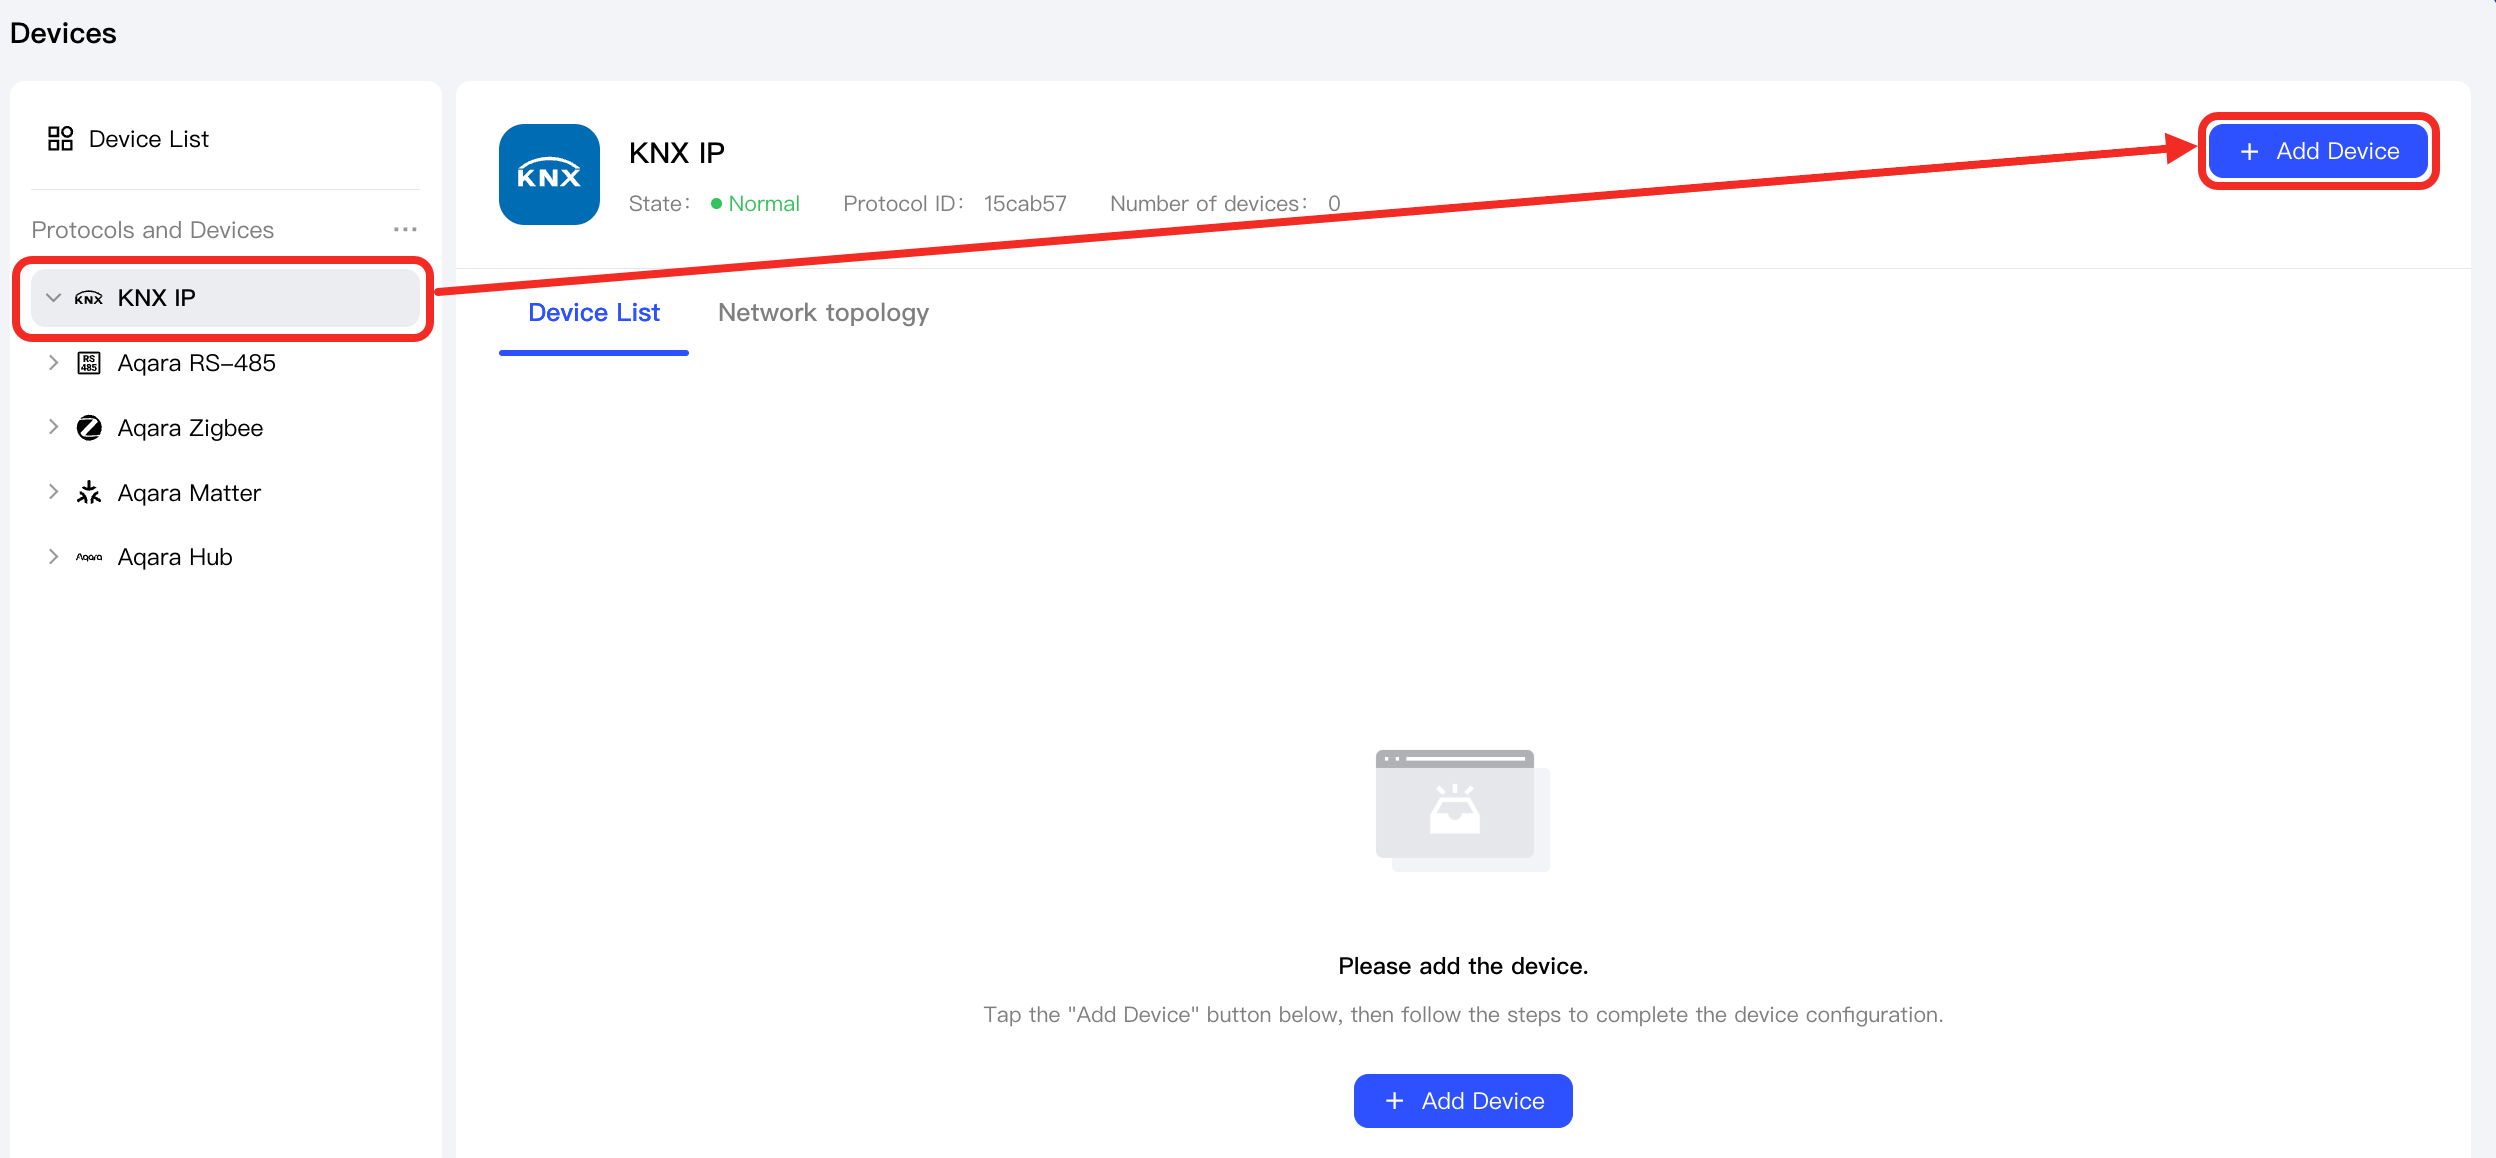Select Aqara RS-485 in the sidebar

[197, 363]
